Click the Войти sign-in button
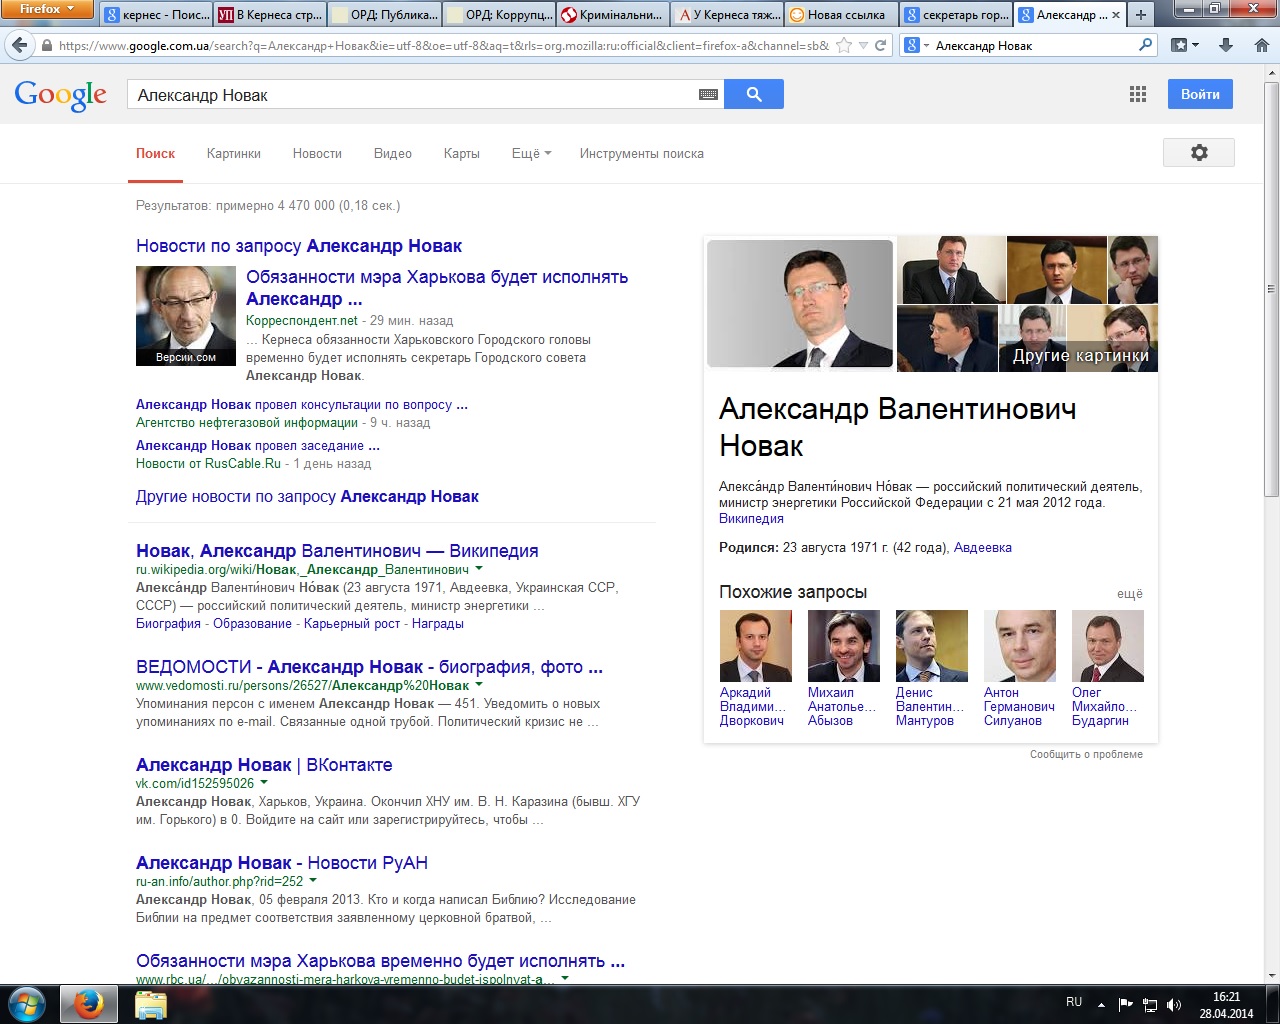This screenshot has height=1024, width=1280. (1199, 94)
